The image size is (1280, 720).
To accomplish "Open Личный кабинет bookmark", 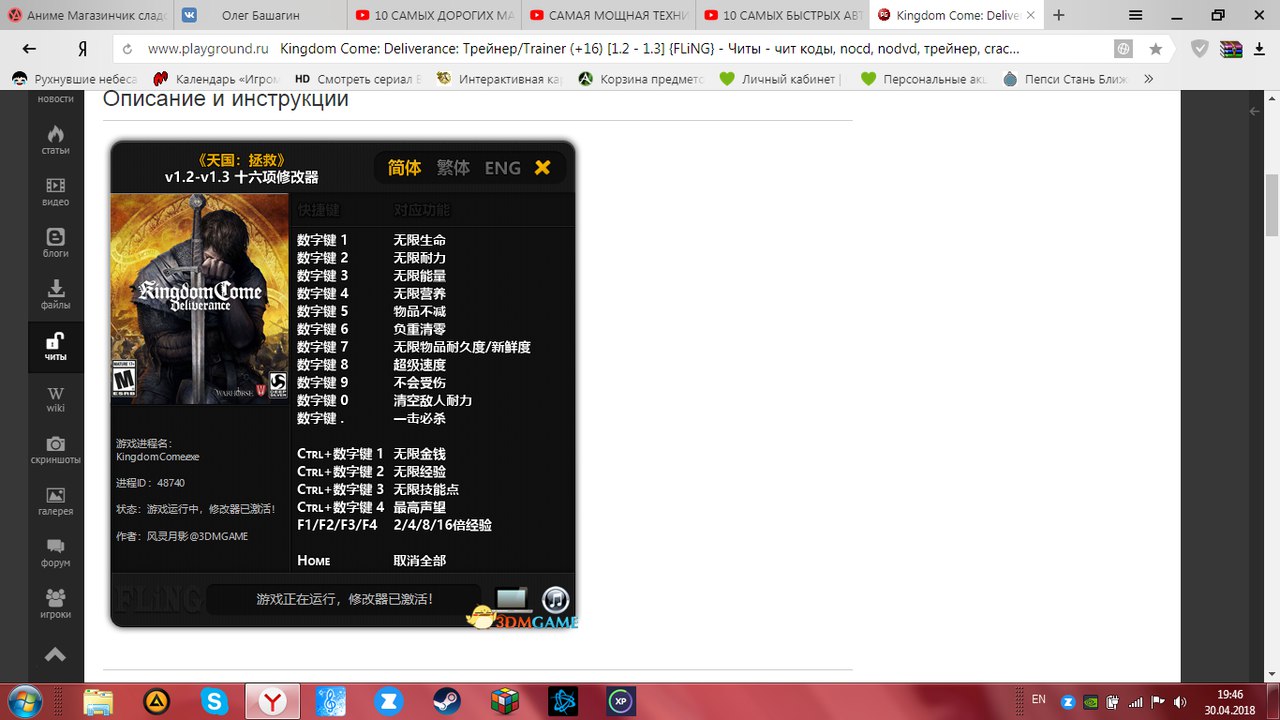I will pyautogui.click(x=781, y=79).
